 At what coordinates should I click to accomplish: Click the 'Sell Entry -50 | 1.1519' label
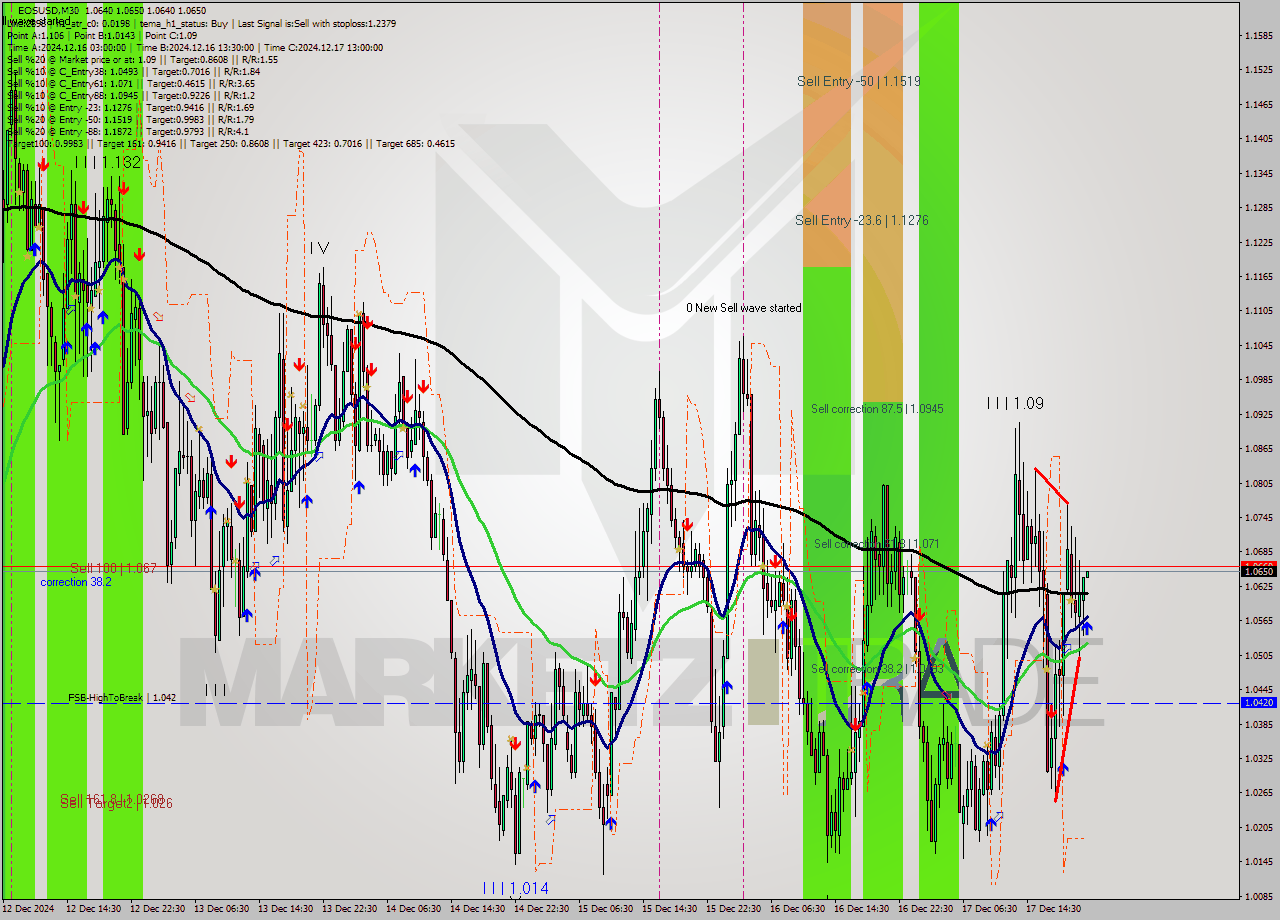pos(859,81)
